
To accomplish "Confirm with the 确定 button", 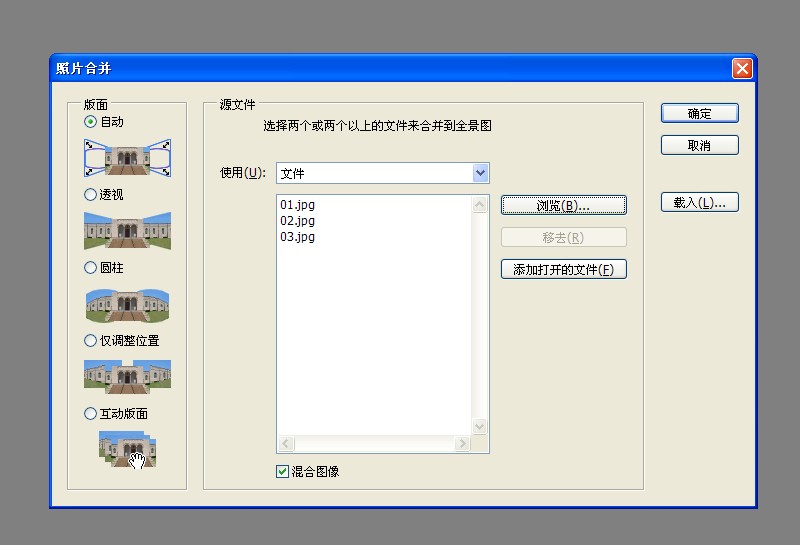I will pyautogui.click(x=699, y=113).
